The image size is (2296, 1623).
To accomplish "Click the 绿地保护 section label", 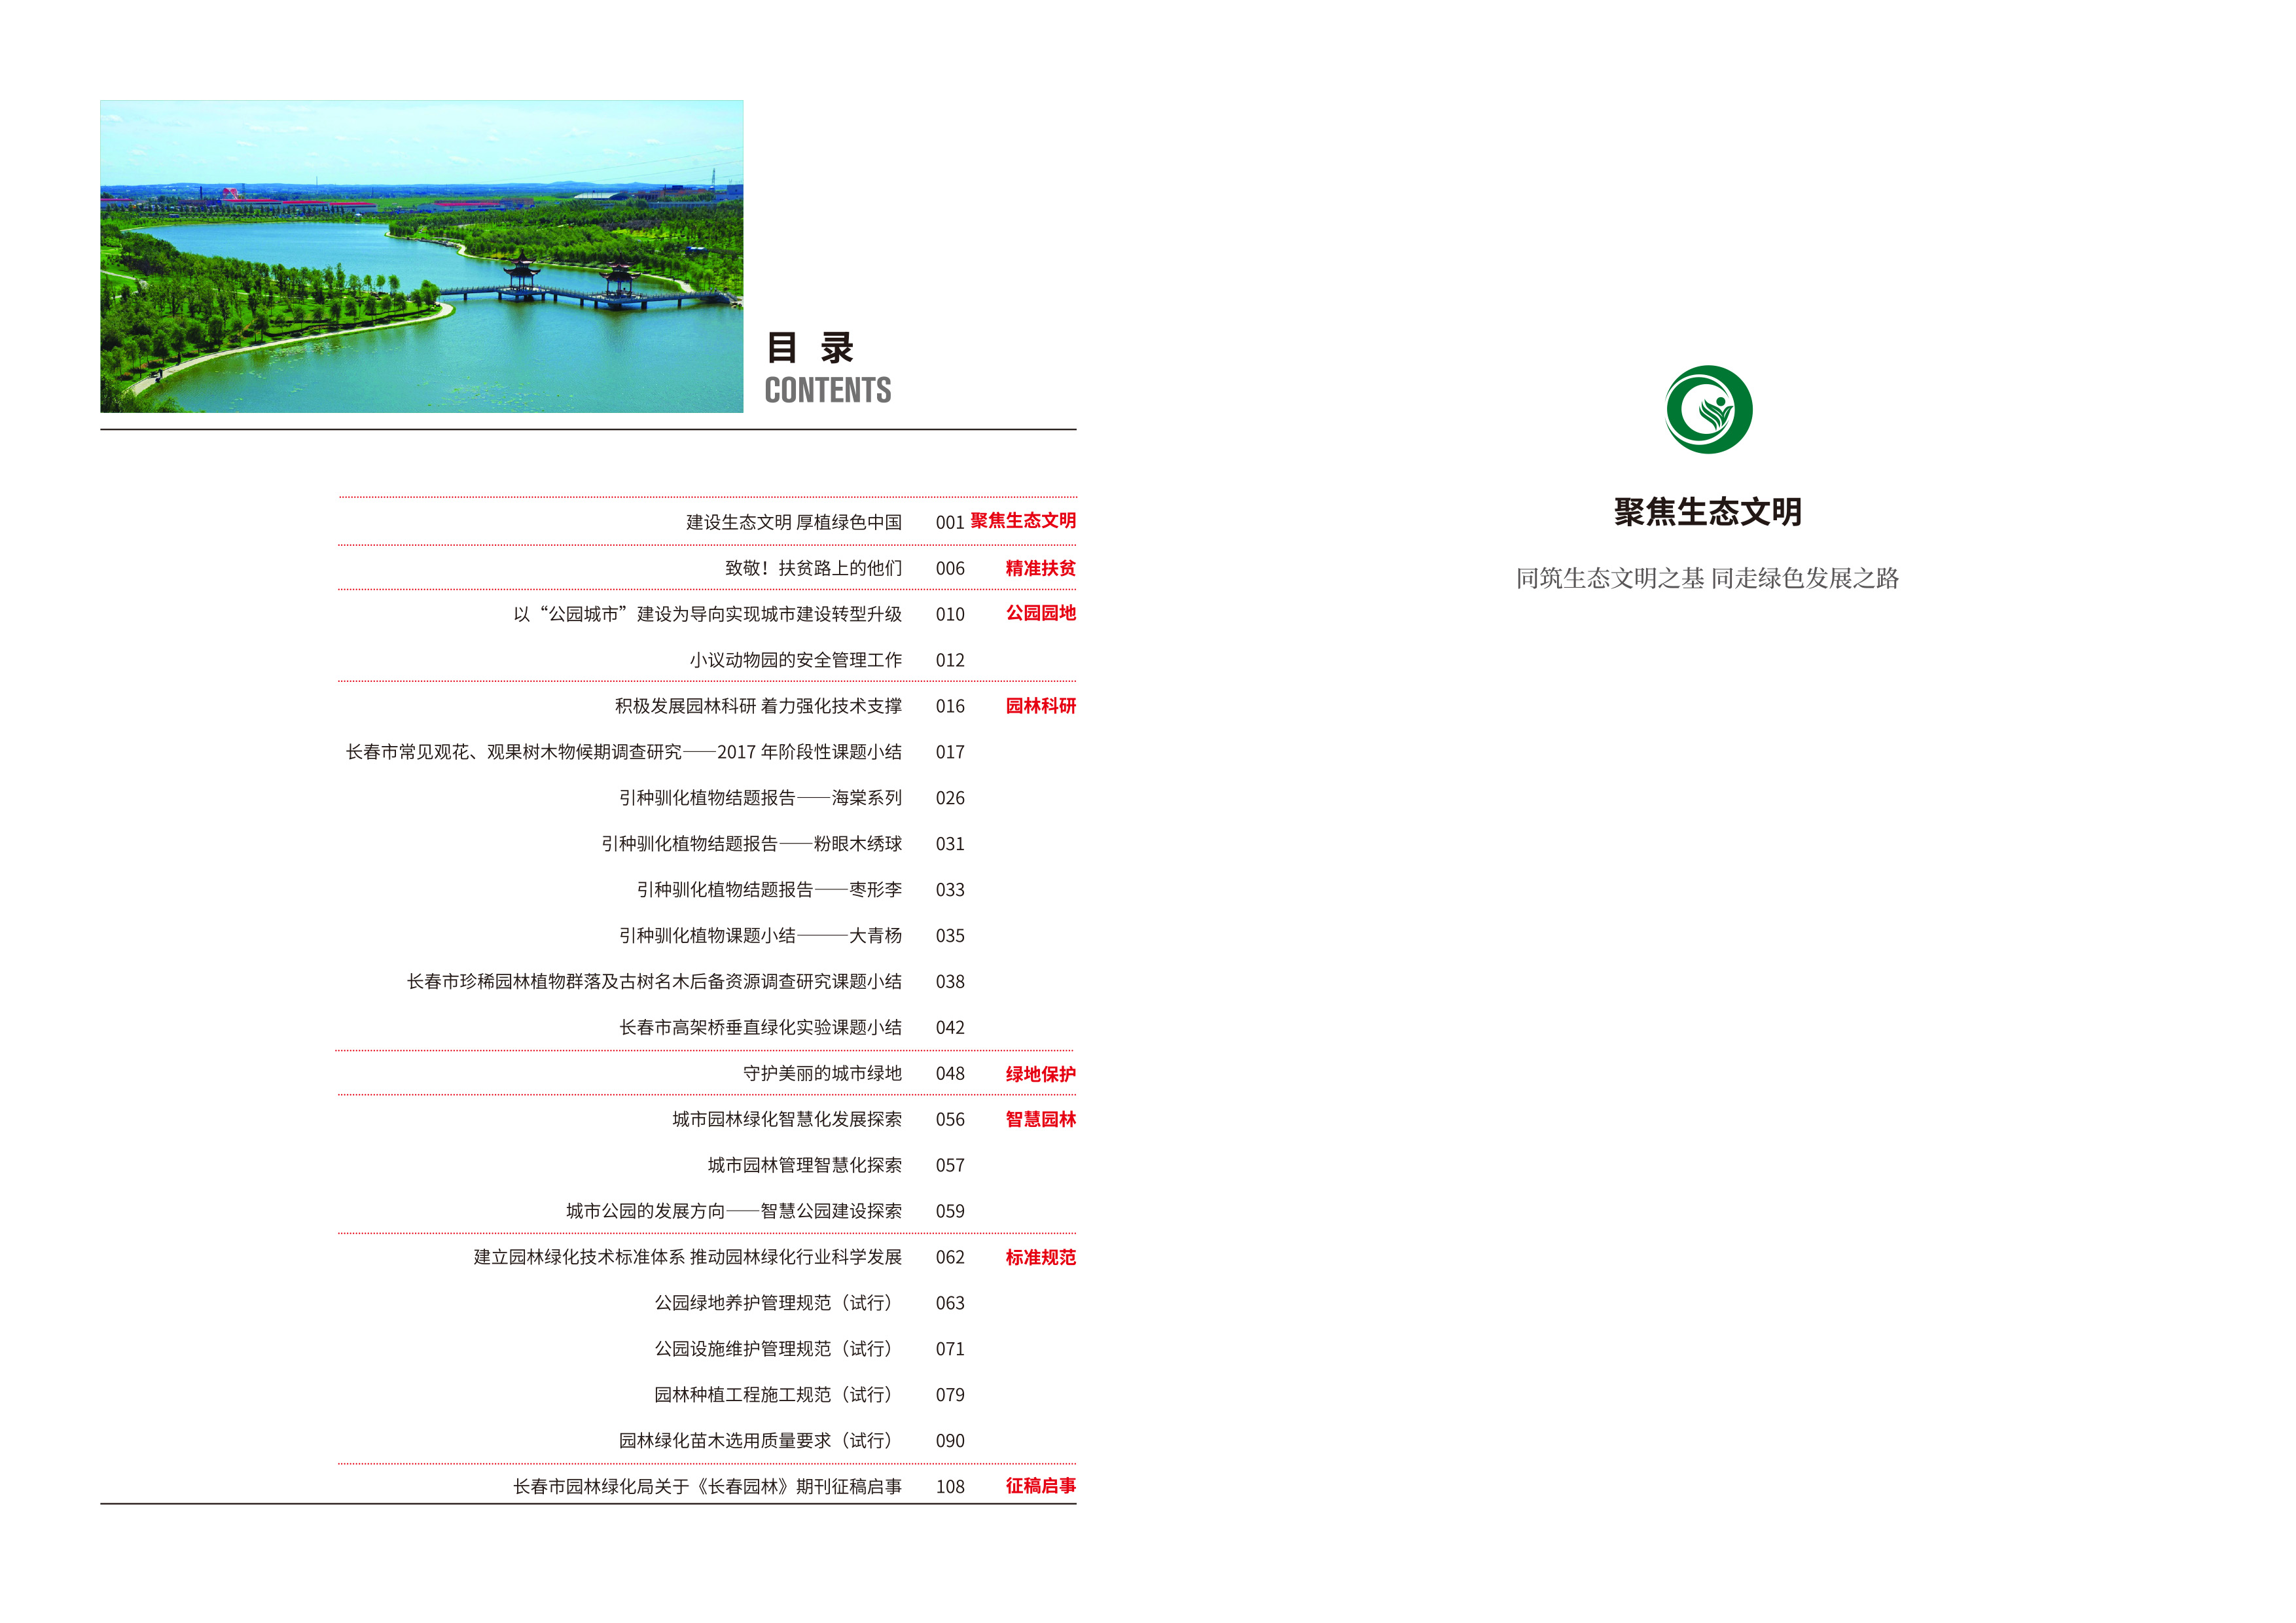I will [x=1040, y=1074].
